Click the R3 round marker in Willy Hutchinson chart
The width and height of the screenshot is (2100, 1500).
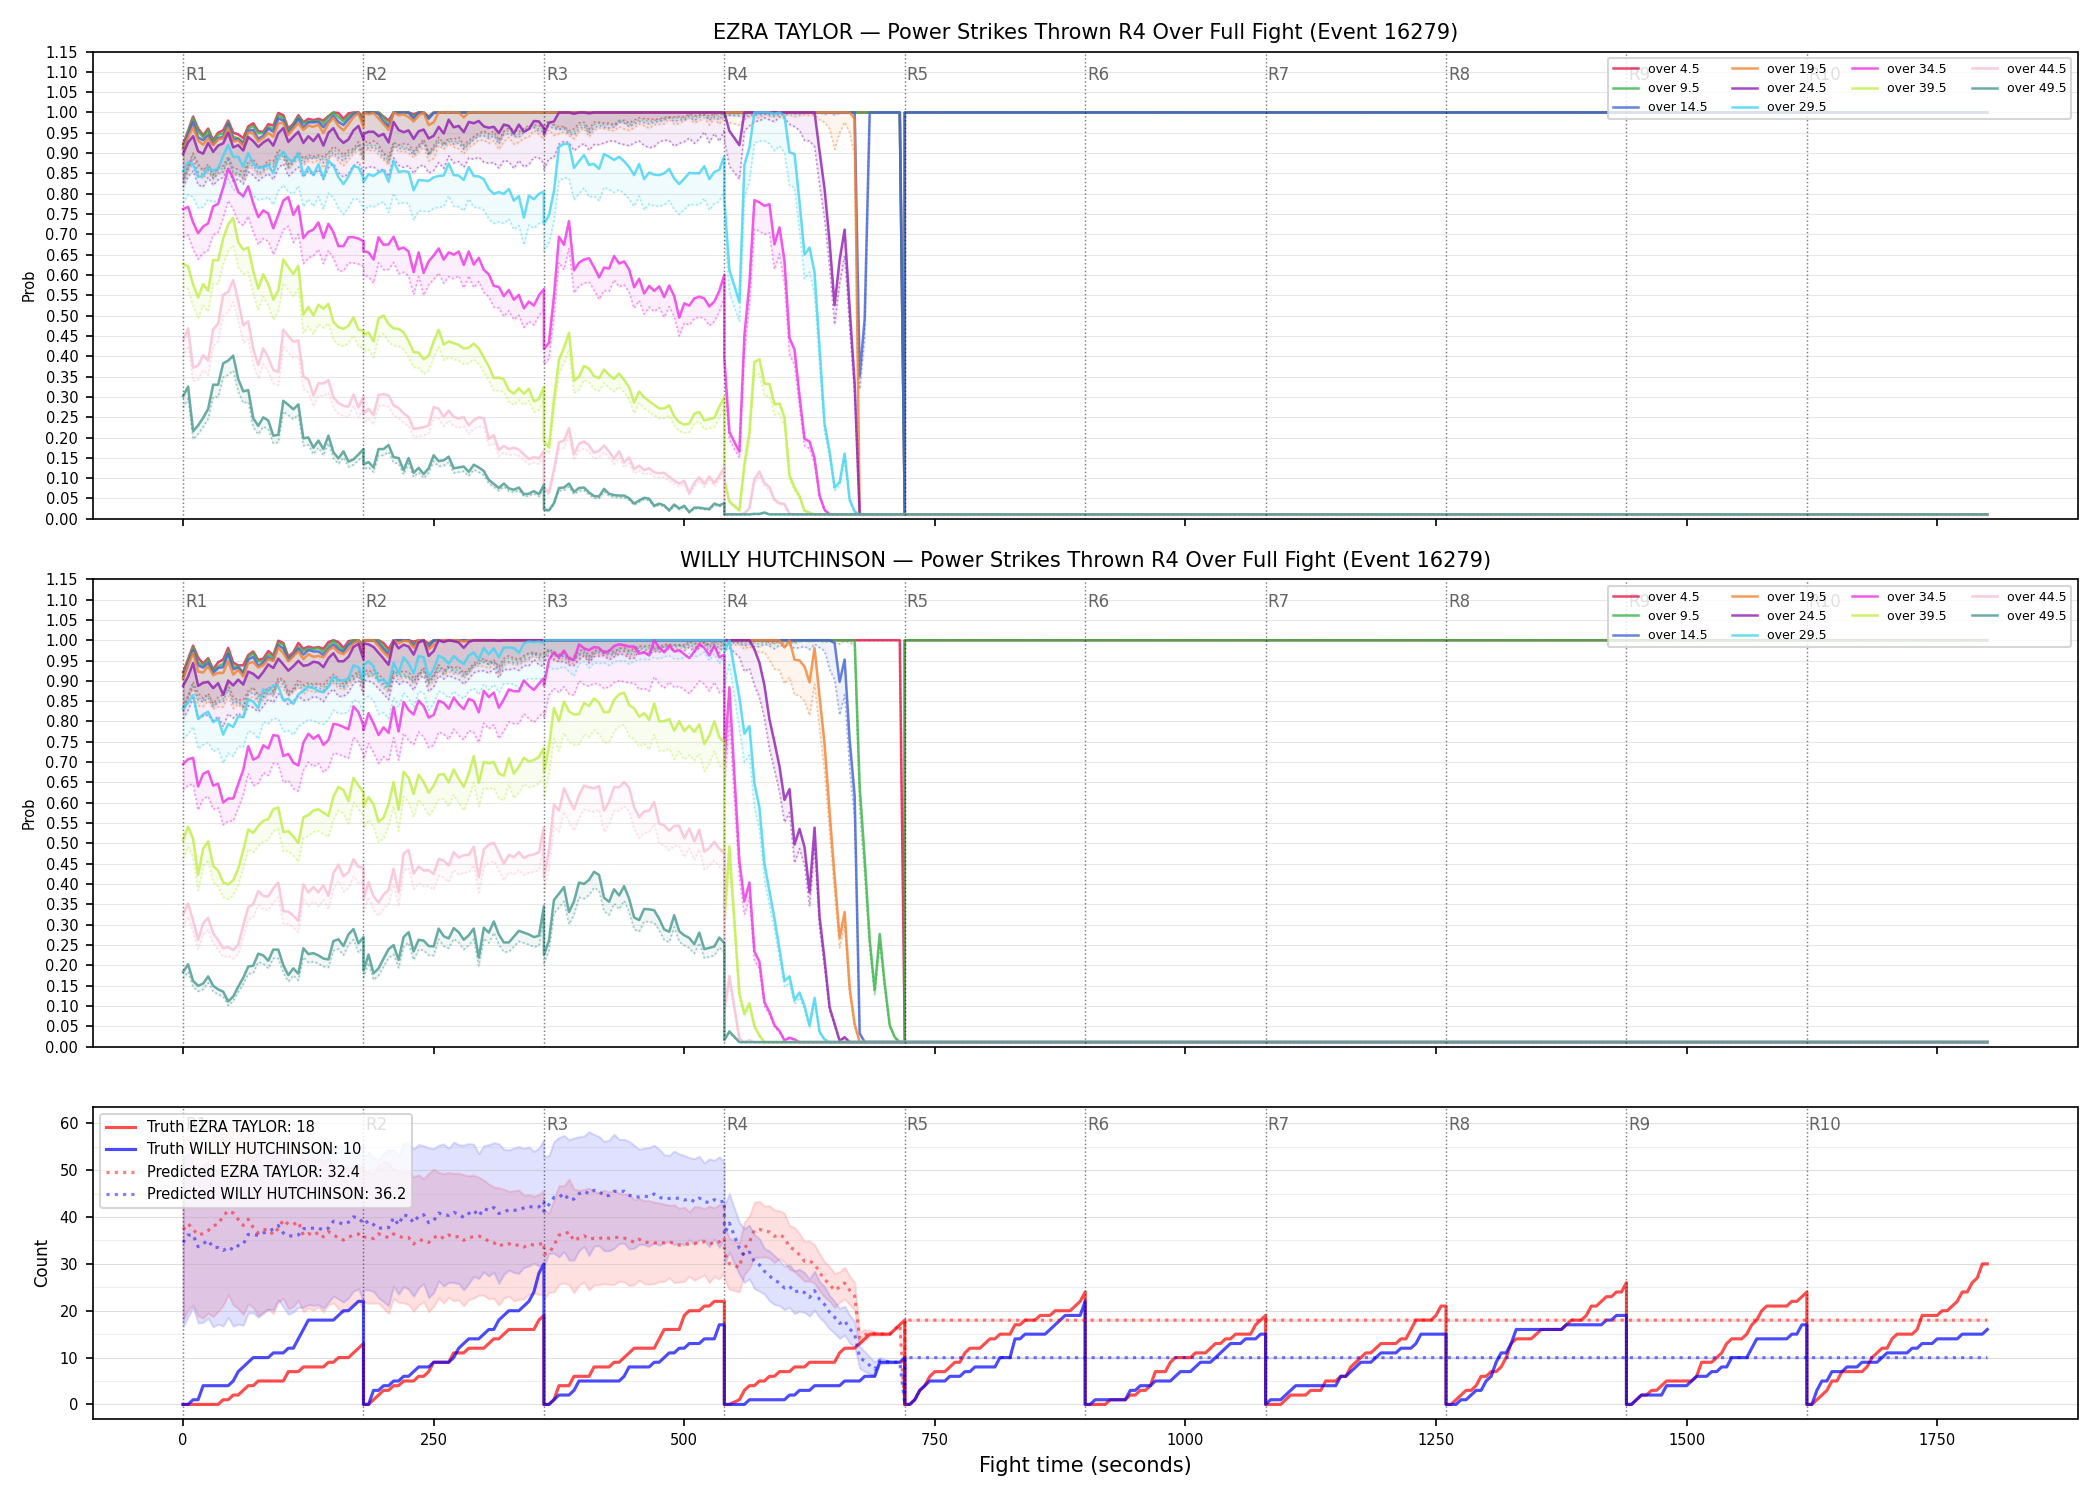pyautogui.click(x=557, y=601)
